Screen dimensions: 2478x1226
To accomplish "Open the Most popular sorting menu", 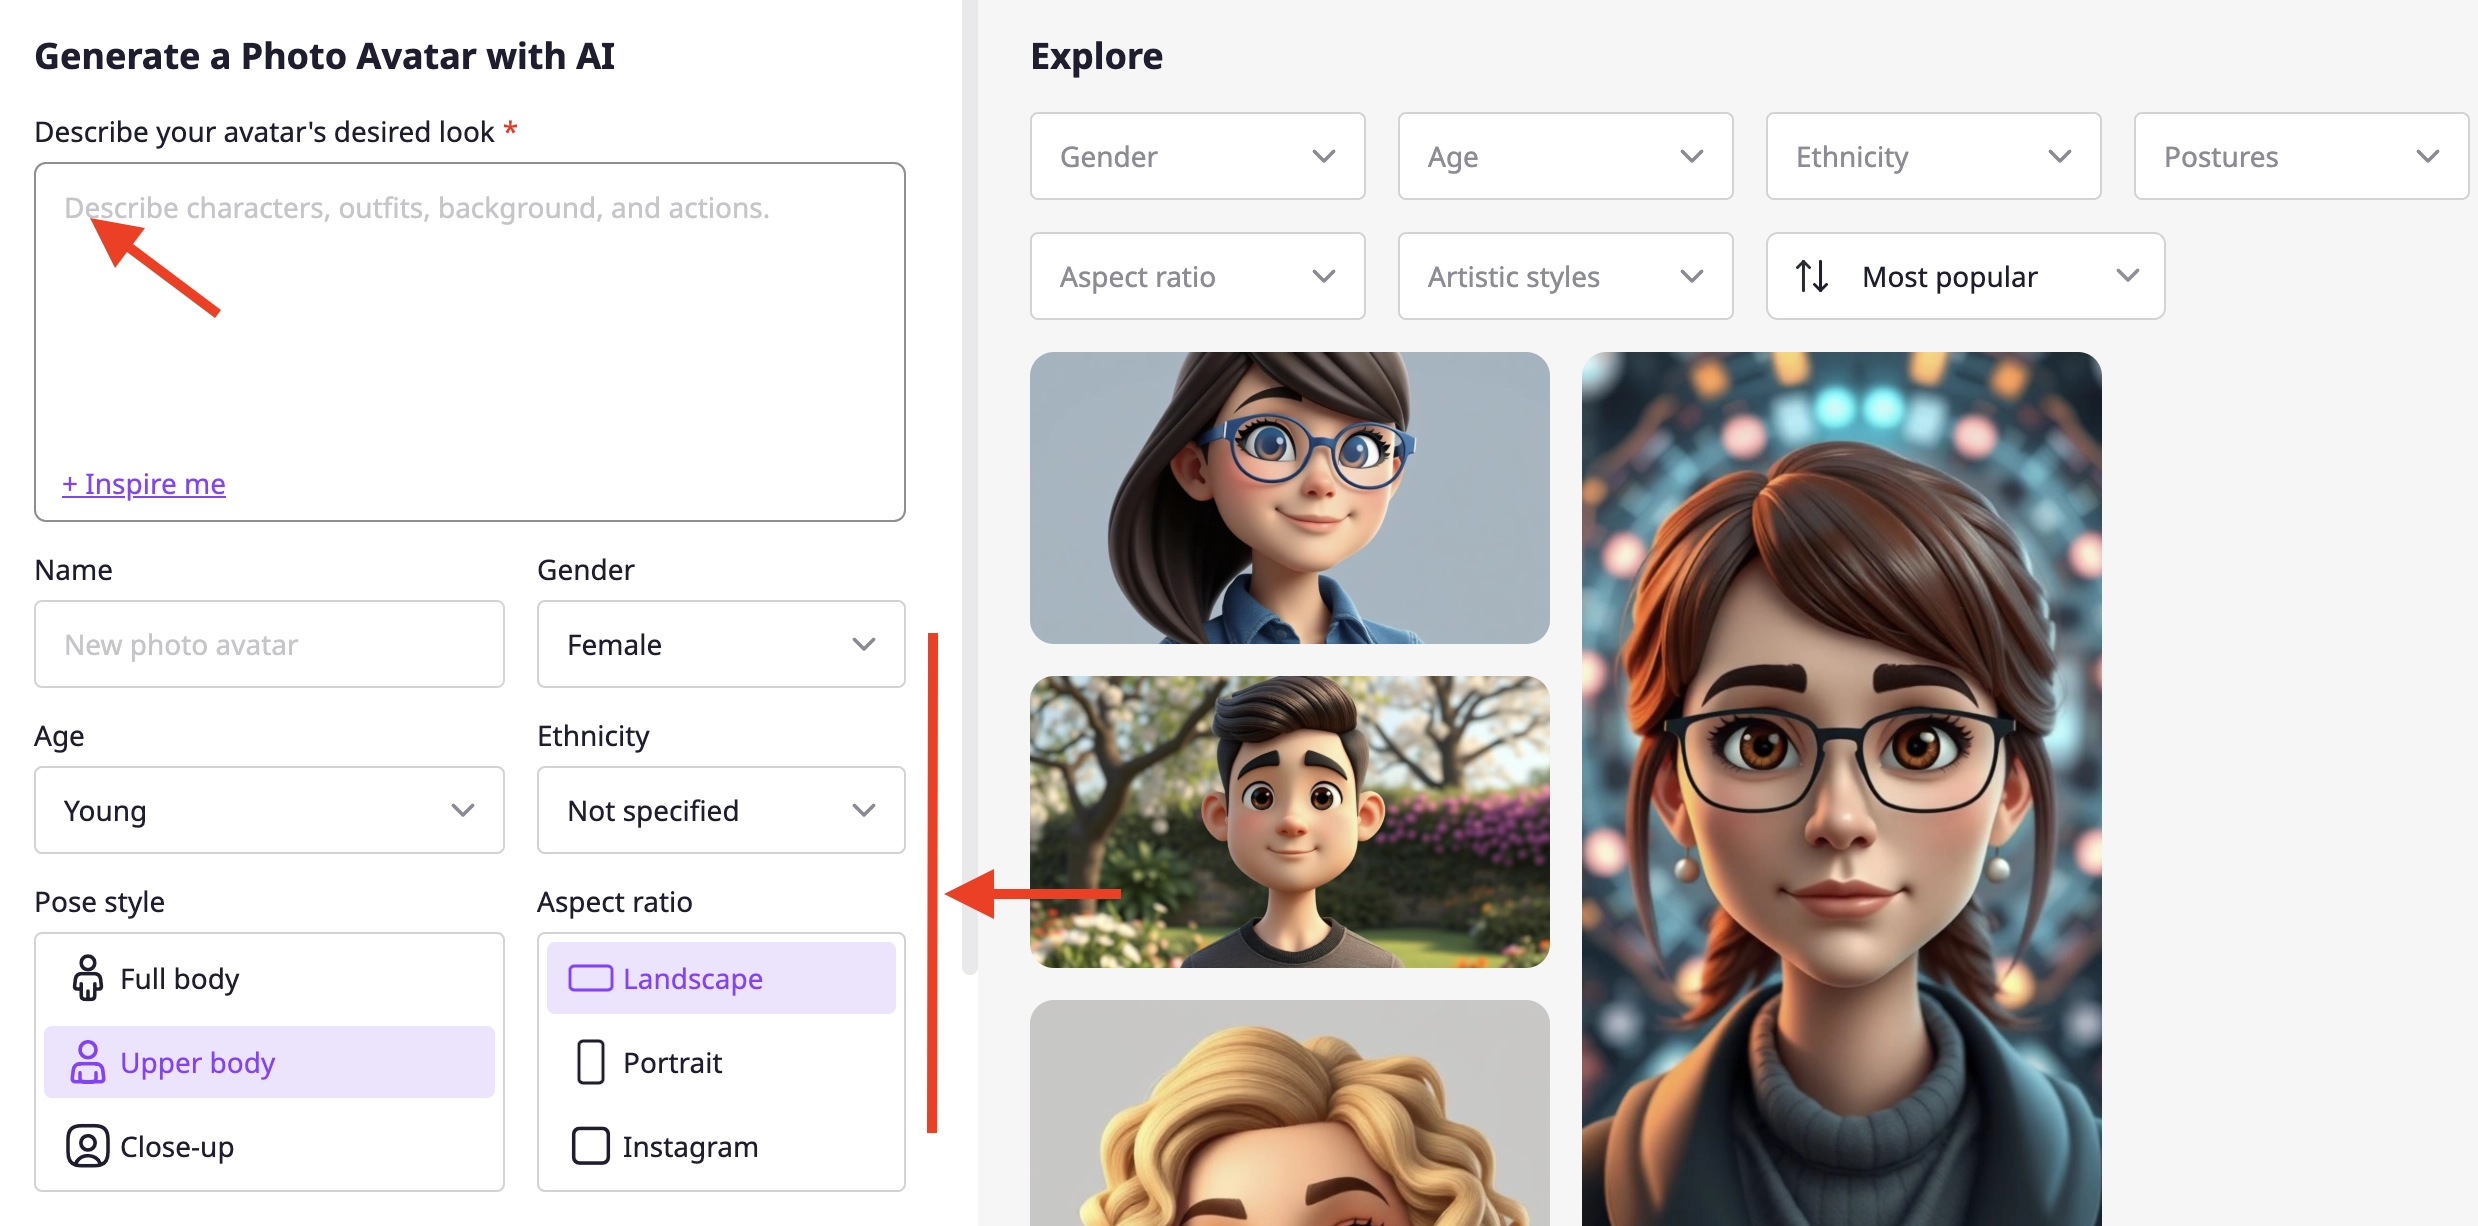I will pyautogui.click(x=1965, y=276).
